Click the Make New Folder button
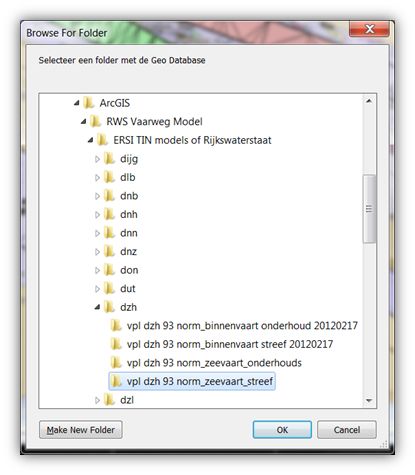The image size is (415, 475). tap(81, 430)
